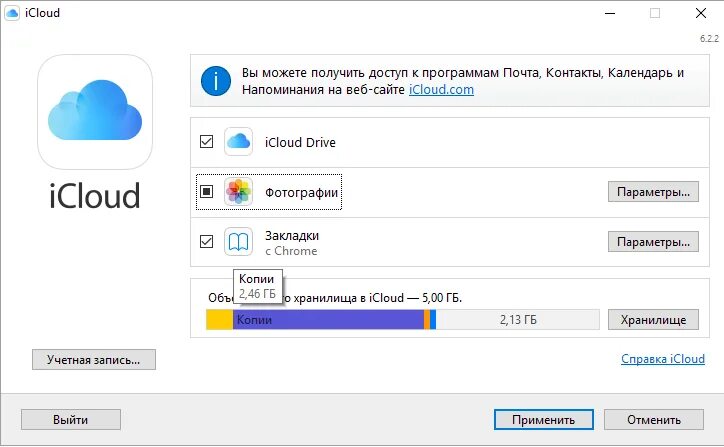The width and height of the screenshot is (724, 447).
Task: Click the Закладки open book icon
Action: (238, 242)
